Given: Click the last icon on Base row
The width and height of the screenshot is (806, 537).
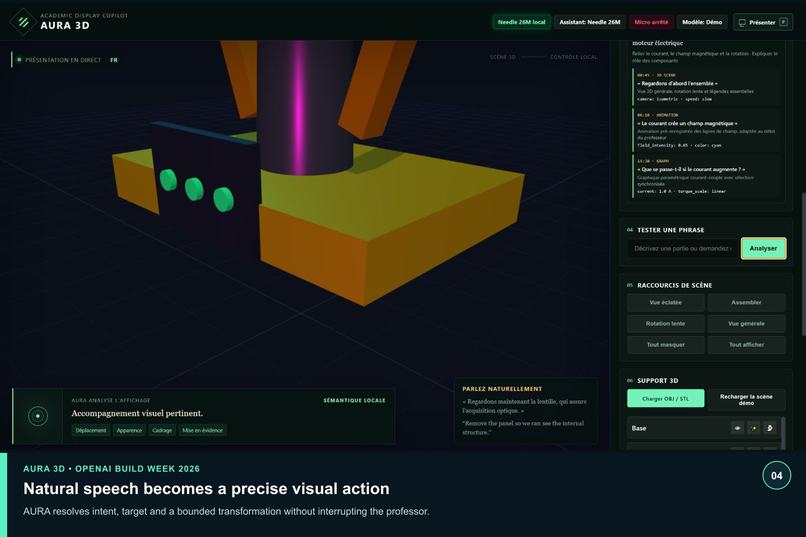Looking at the screenshot, I should point(770,428).
